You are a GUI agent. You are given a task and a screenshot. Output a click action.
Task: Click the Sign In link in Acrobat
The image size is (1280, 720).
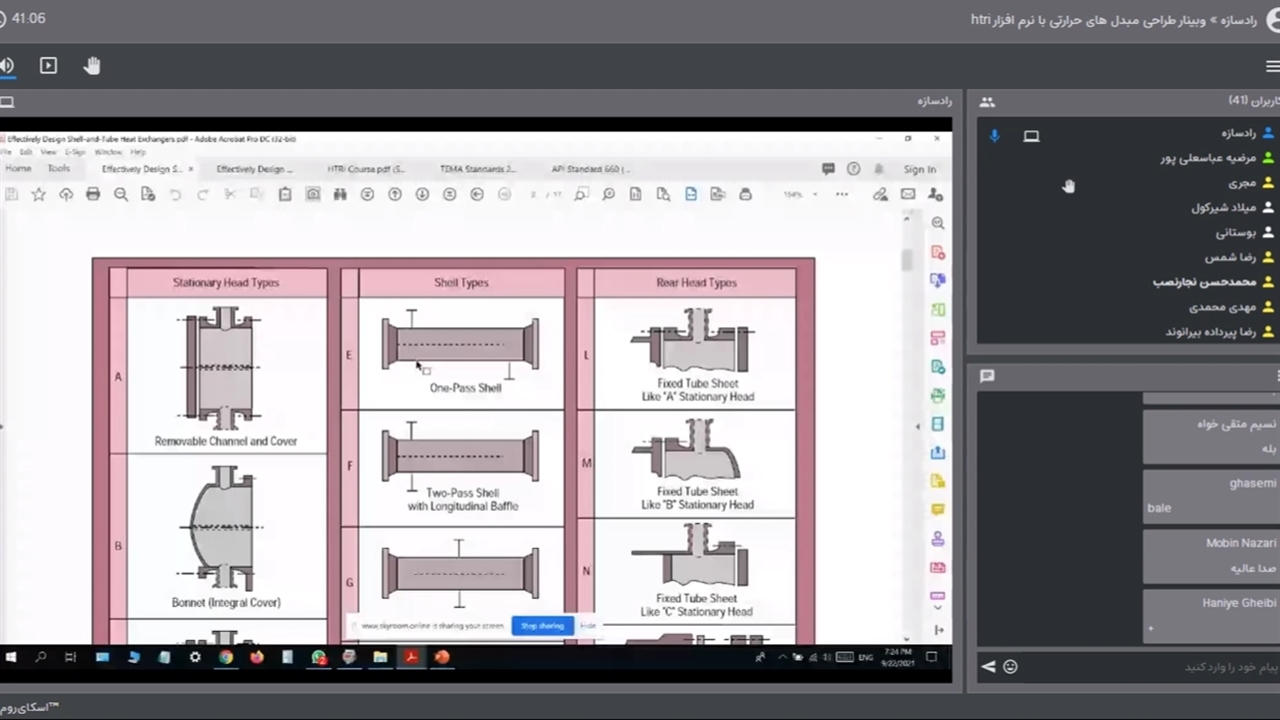pyautogui.click(x=919, y=169)
